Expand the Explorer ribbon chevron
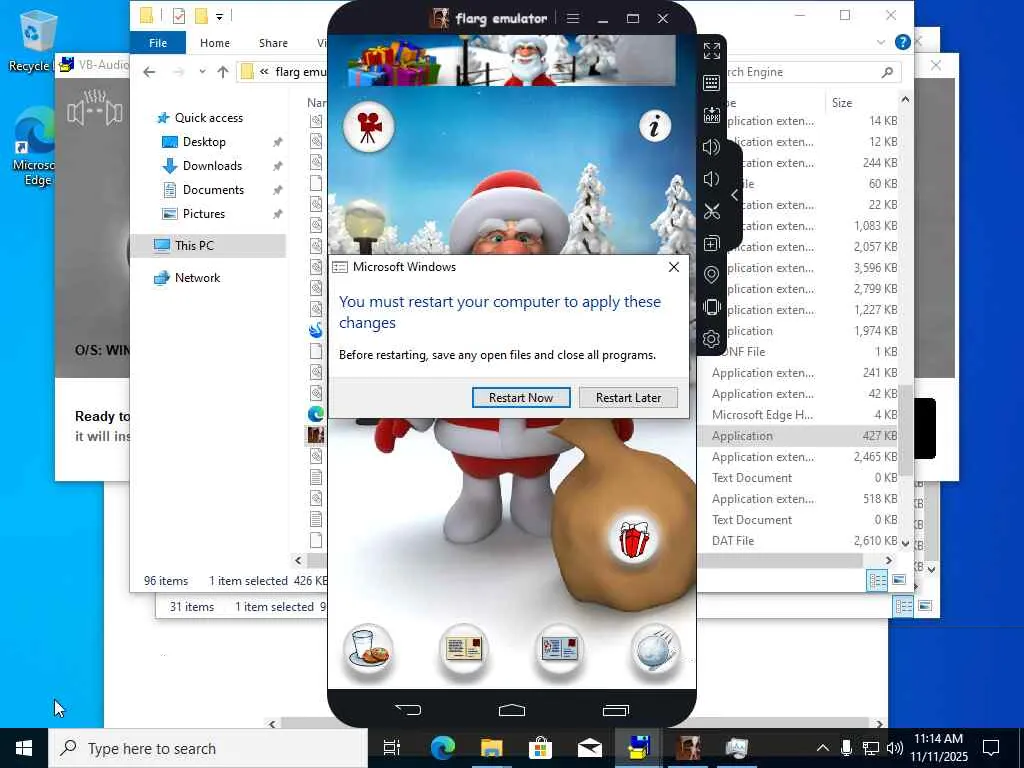This screenshot has width=1024, height=768. [x=881, y=42]
